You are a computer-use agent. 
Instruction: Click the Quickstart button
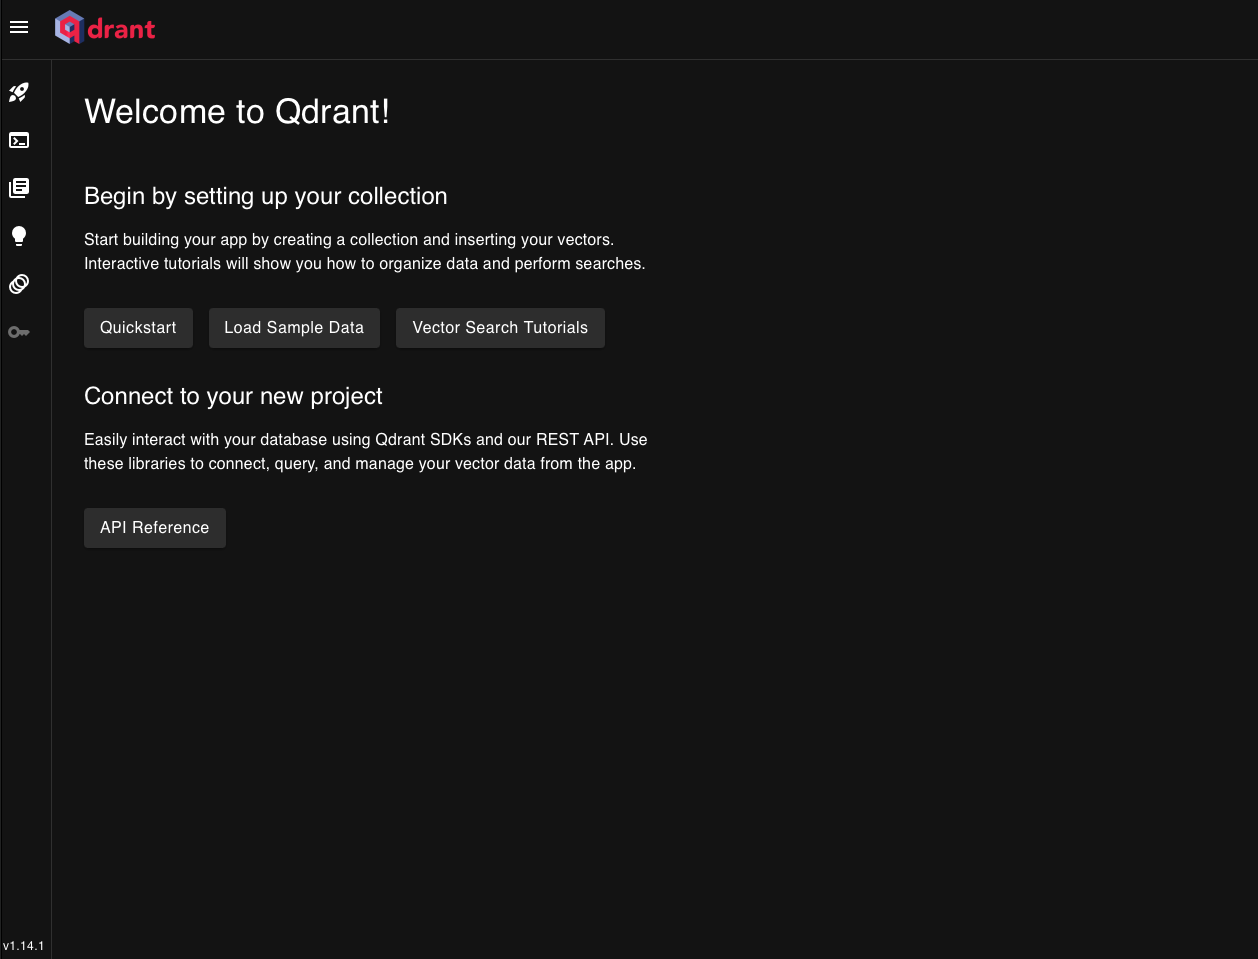pos(138,328)
